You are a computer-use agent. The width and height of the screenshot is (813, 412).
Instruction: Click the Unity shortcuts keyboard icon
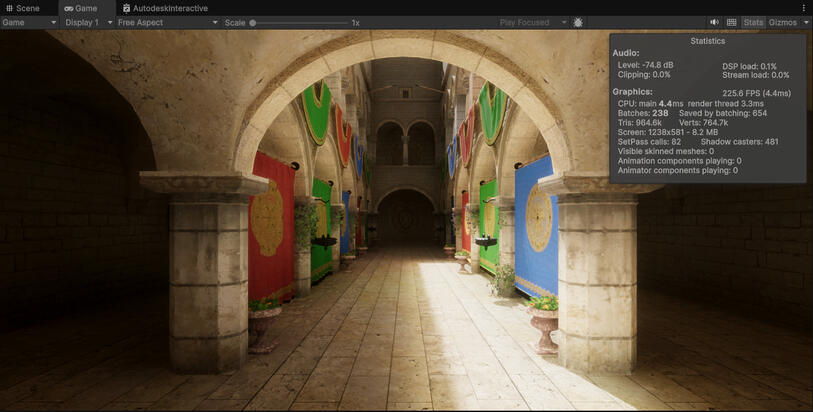coord(731,22)
